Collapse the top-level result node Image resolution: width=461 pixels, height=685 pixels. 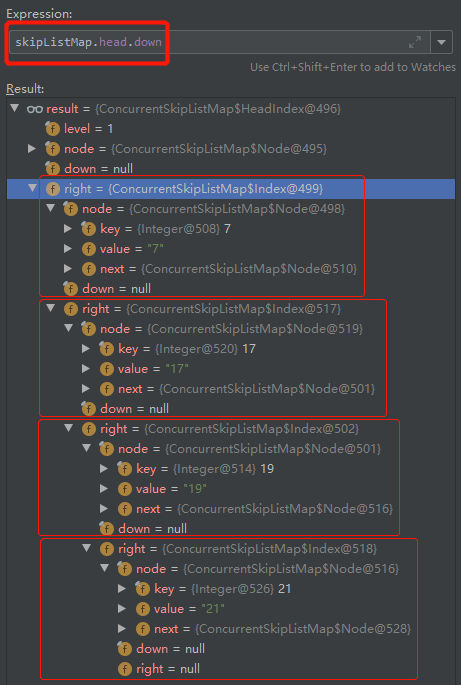[x=15, y=108]
